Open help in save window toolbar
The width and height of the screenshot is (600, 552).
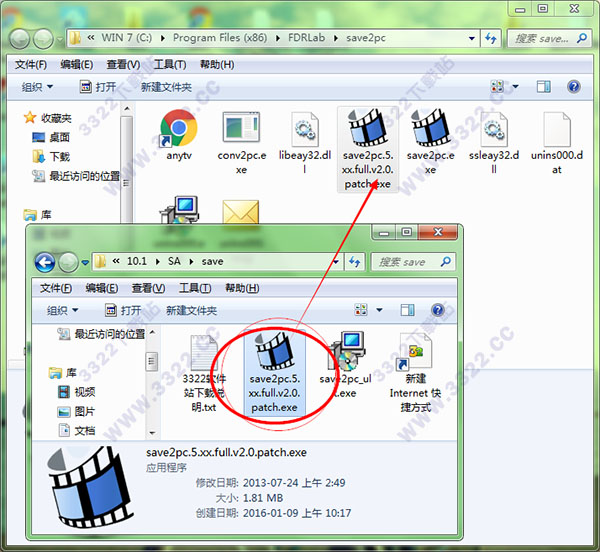coord(438,310)
